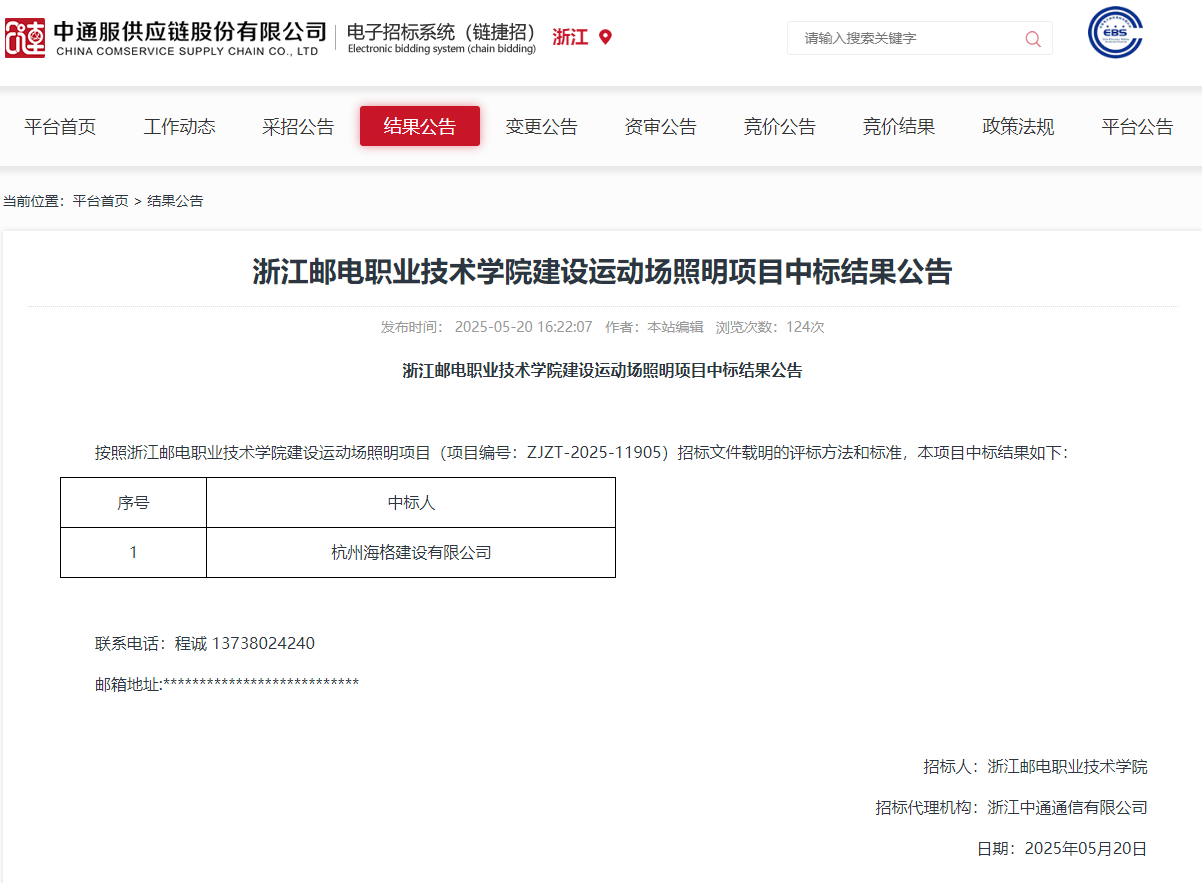1202x883 pixels.
Task: Click inside the keyword search input box
Action: [x=900, y=38]
